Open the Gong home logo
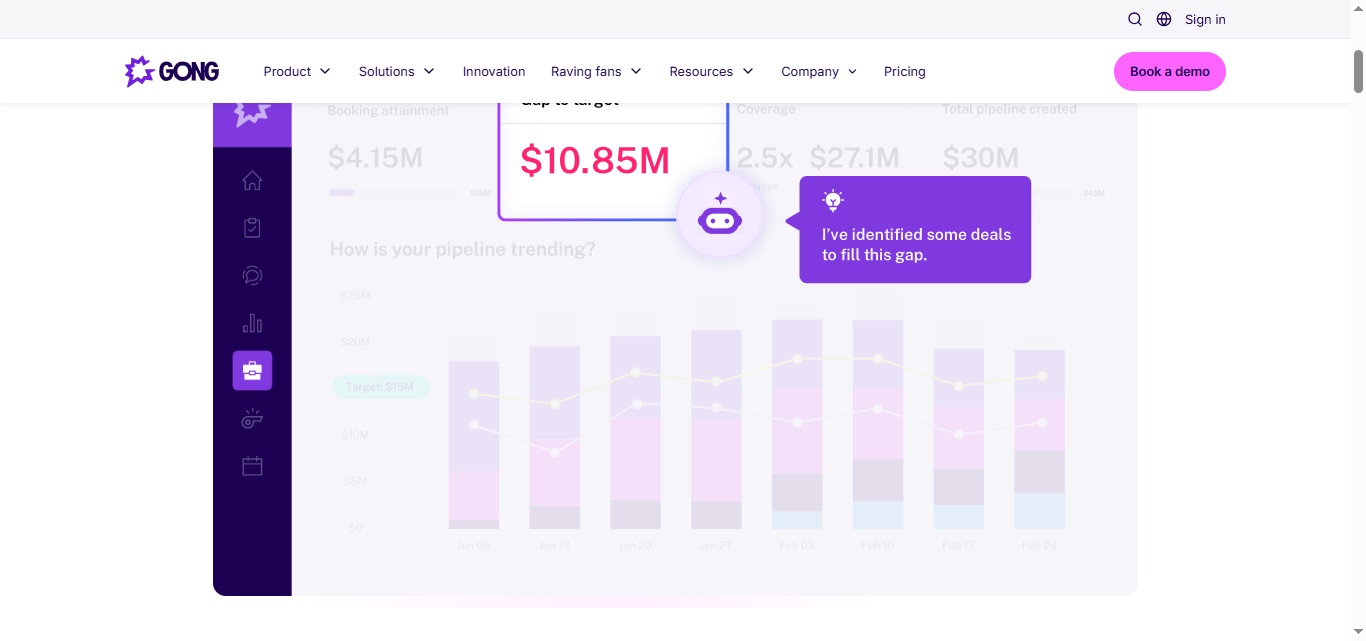This screenshot has width=1366, height=641. (171, 71)
